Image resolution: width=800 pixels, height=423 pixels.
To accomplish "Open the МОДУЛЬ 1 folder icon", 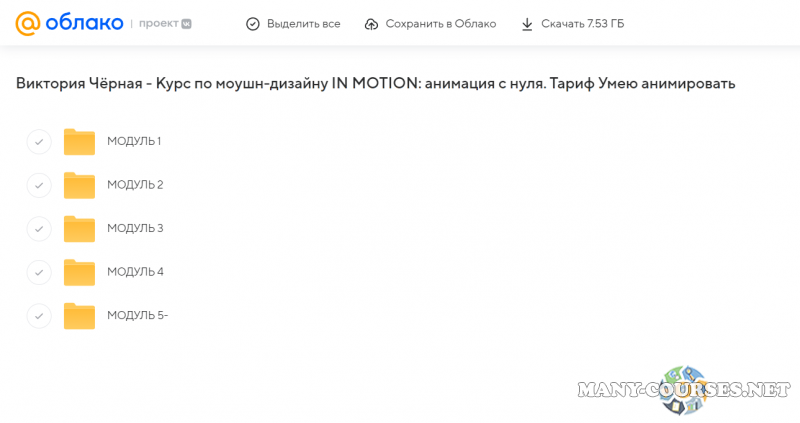I will click(79, 142).
